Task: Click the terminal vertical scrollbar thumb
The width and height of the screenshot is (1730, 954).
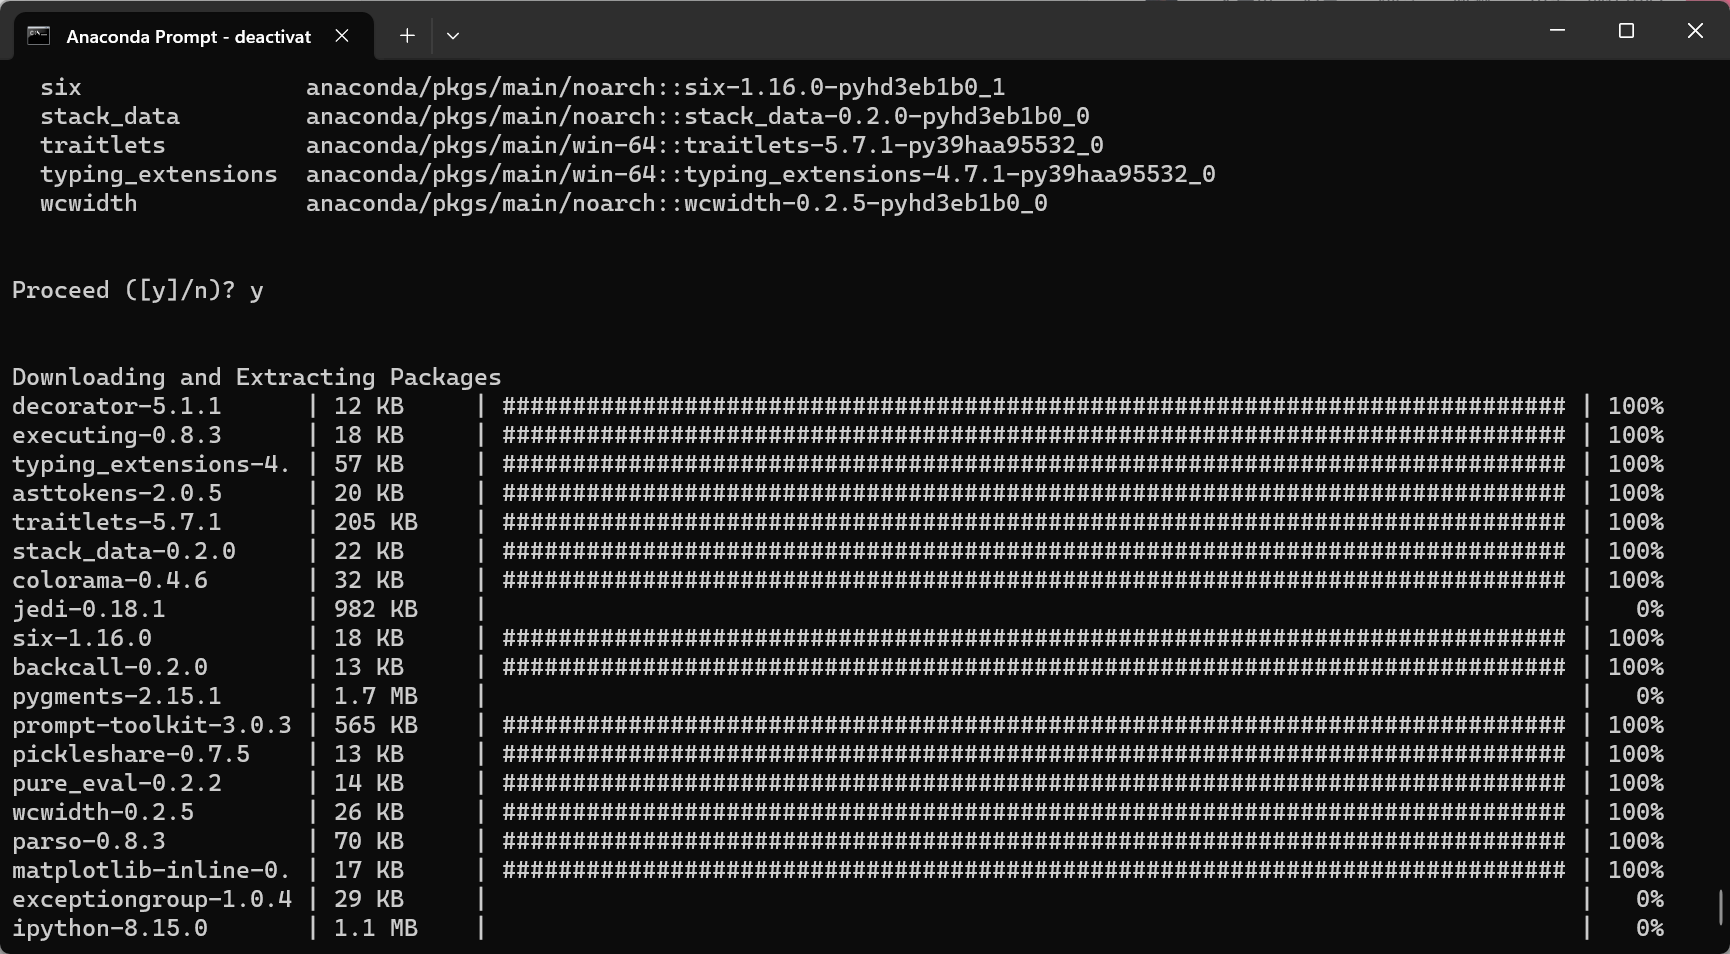Action: click(x=1721, y=908)
